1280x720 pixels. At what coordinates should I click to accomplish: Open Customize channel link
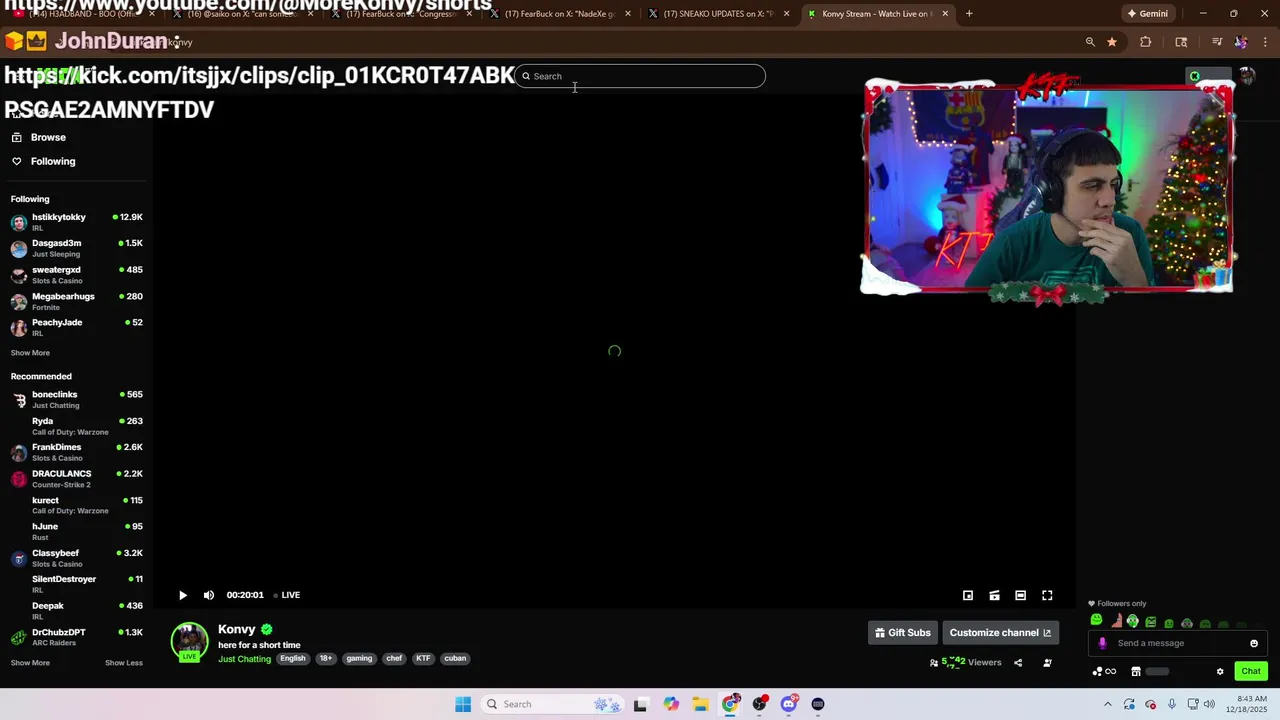pos(1000,633)
